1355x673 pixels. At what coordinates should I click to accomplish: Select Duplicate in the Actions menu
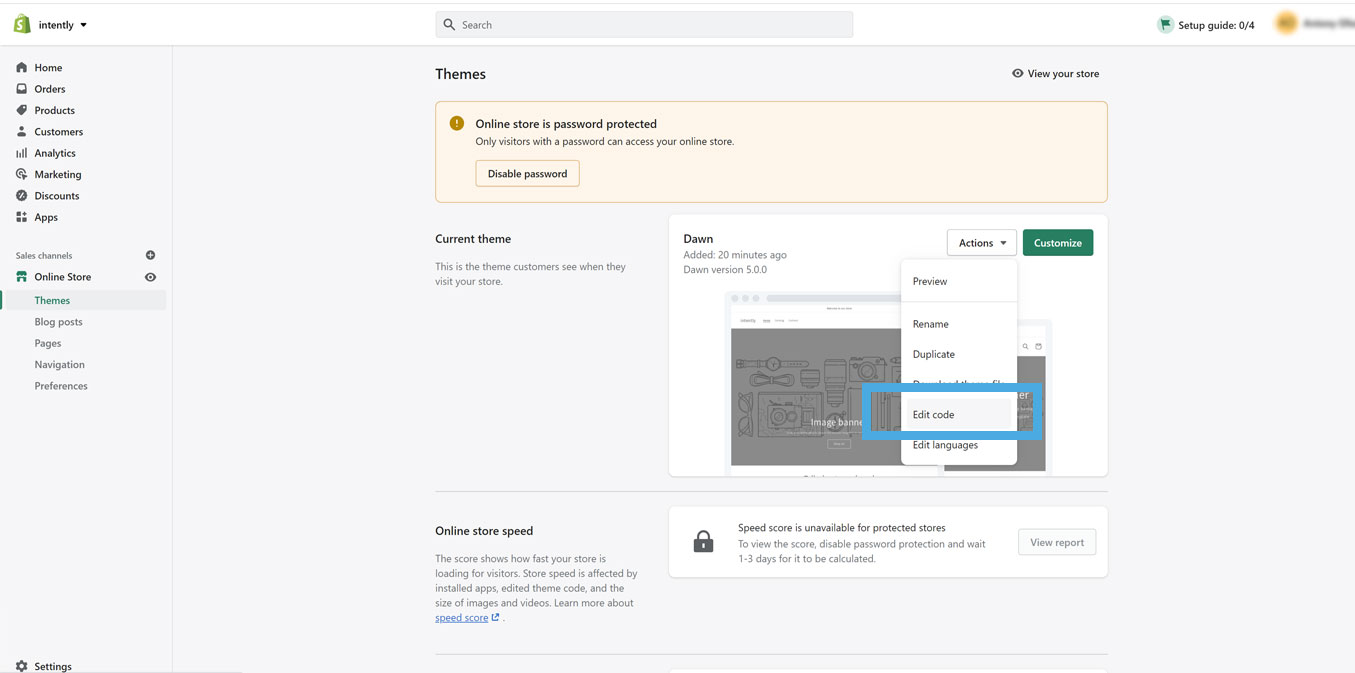(x=933, y=354)
